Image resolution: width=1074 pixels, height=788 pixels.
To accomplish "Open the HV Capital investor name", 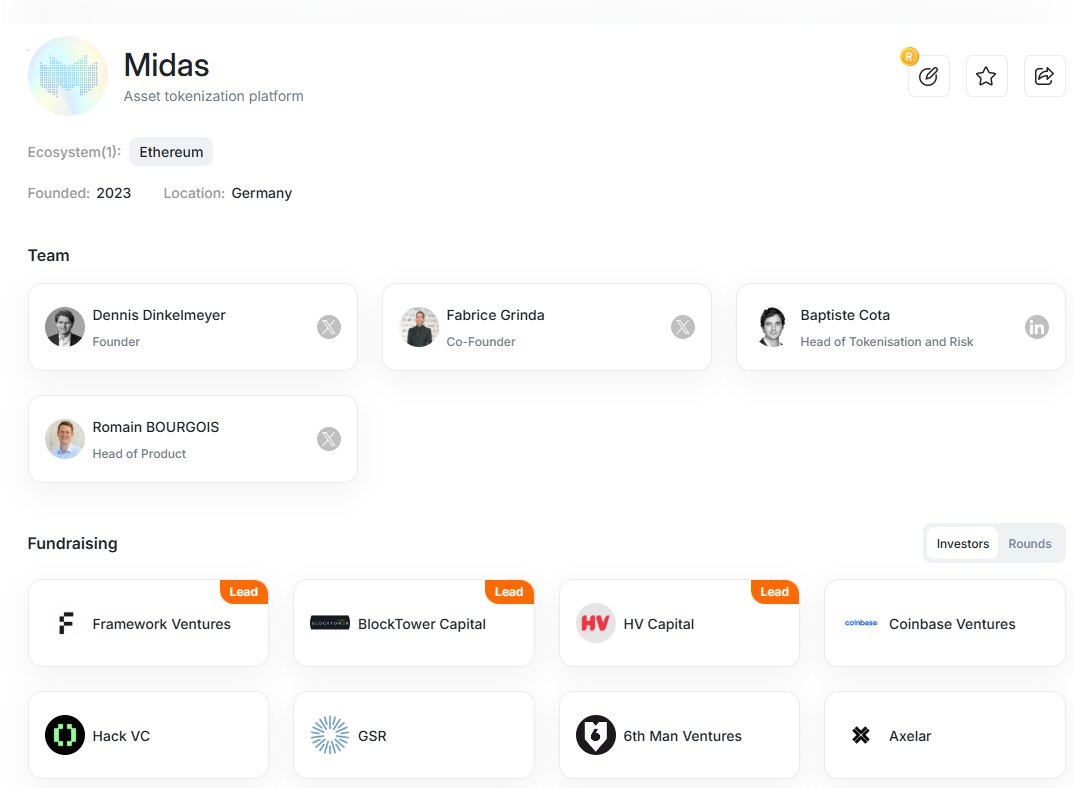I will coord(659,624).
